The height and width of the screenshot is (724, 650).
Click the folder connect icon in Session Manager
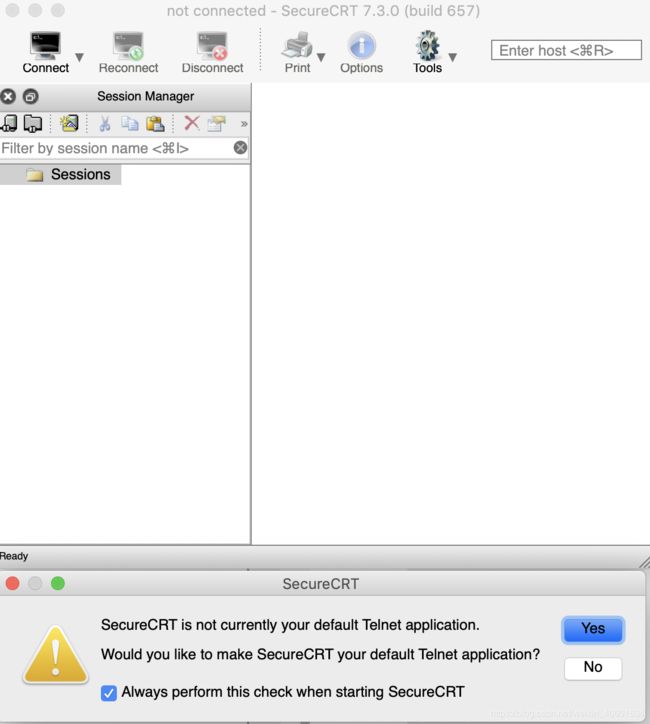tap(33, 123)
